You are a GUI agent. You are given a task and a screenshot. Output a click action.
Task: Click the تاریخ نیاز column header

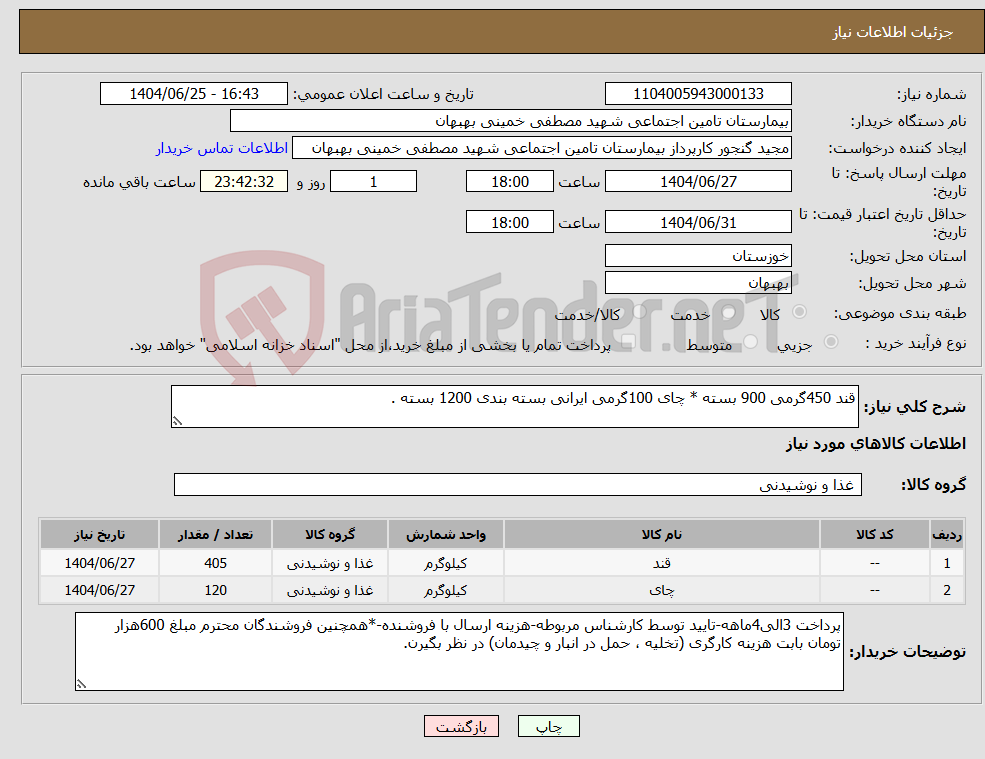click(x=99, y=535)
